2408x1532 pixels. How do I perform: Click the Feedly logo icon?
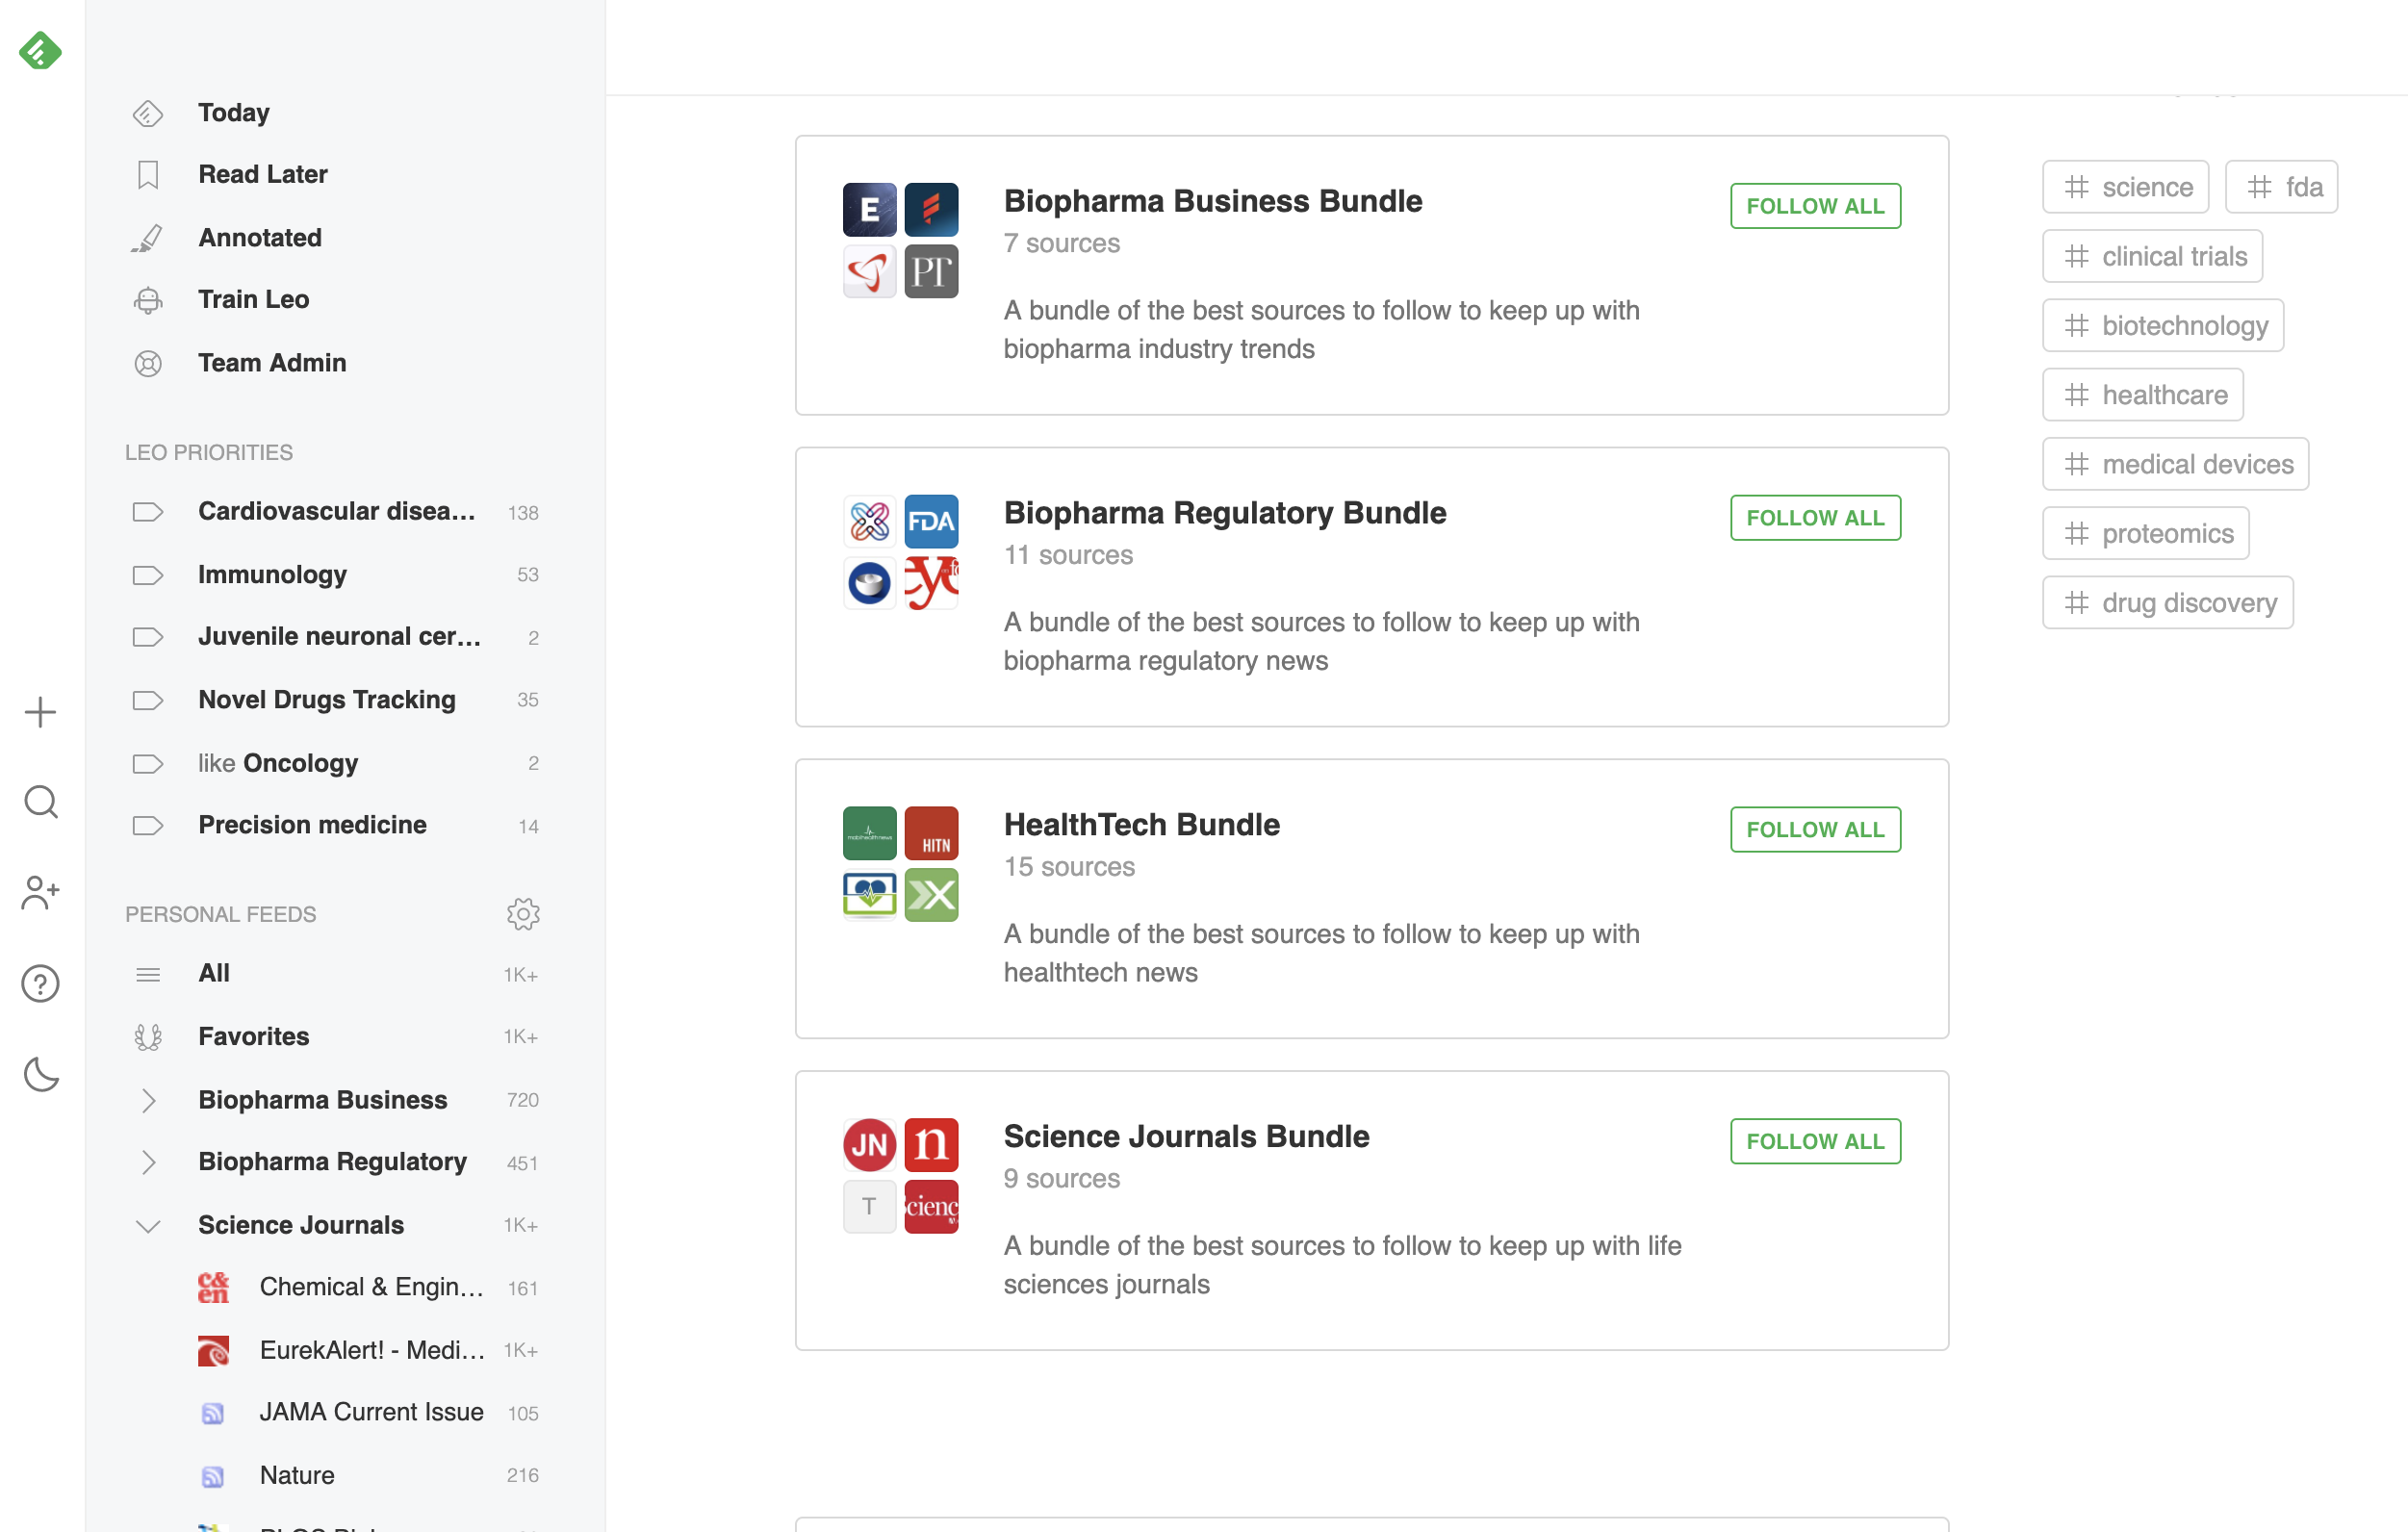tap(40, 50)
